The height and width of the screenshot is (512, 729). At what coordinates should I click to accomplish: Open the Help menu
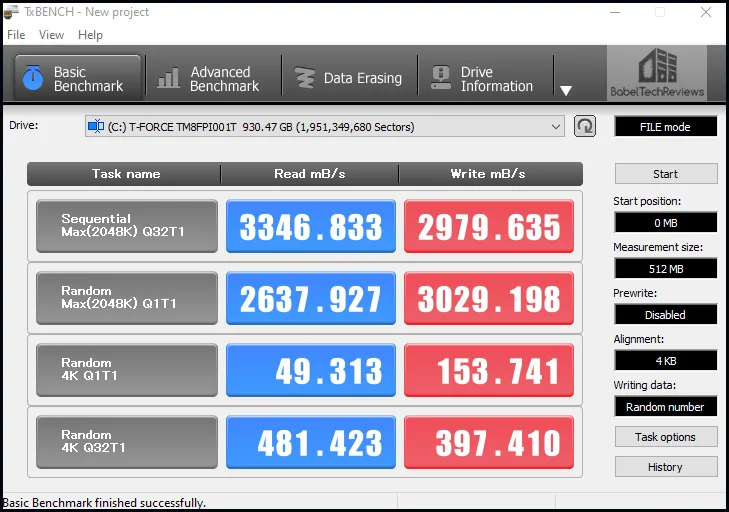[90, 35]
